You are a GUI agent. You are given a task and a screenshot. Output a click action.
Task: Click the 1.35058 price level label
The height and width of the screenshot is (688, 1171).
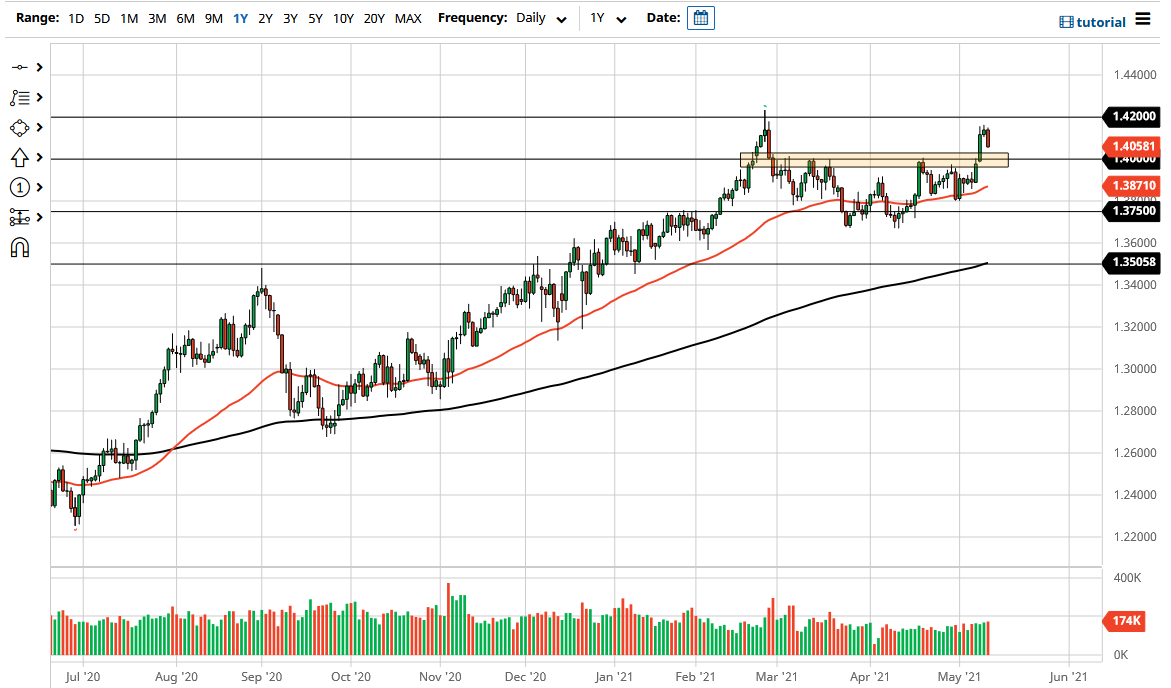[1132, 262]
